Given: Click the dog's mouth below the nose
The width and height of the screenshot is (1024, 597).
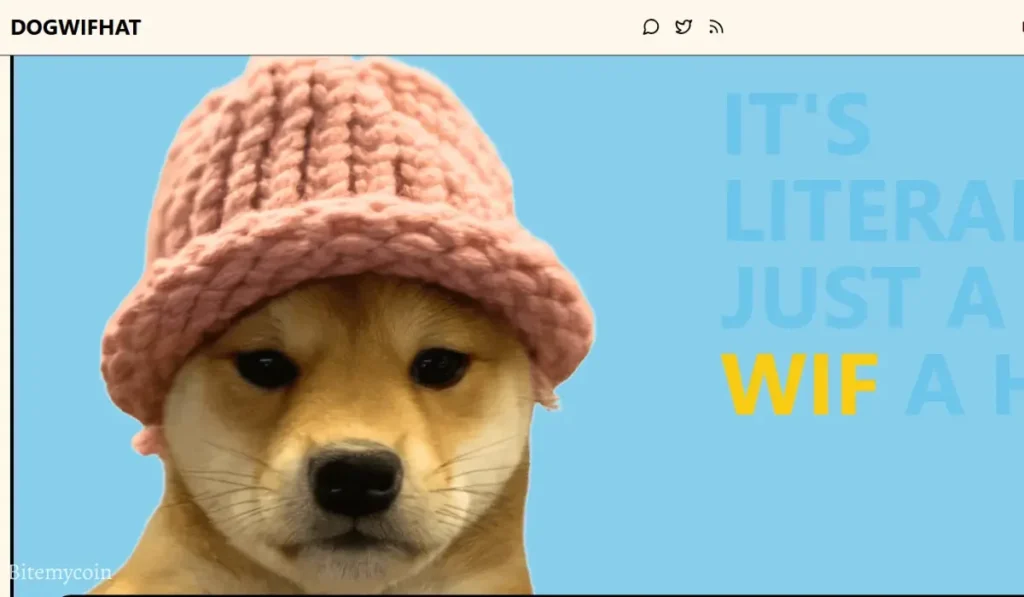Looking at the screenshot, I should point(355,540).
